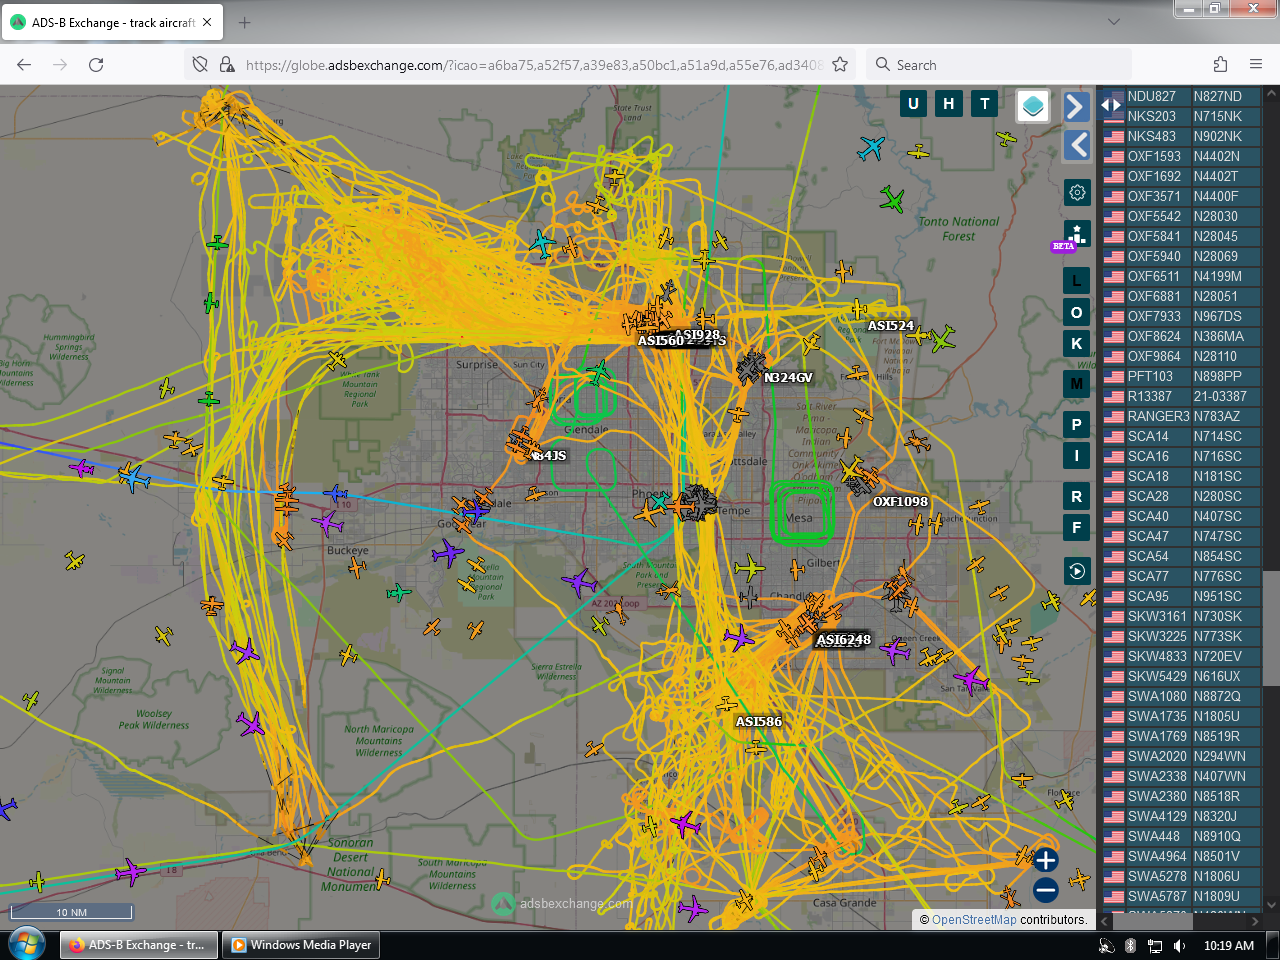Select RANGER3 row in aircraft list
This screenshot has width=1280, height=960.
1182,416
